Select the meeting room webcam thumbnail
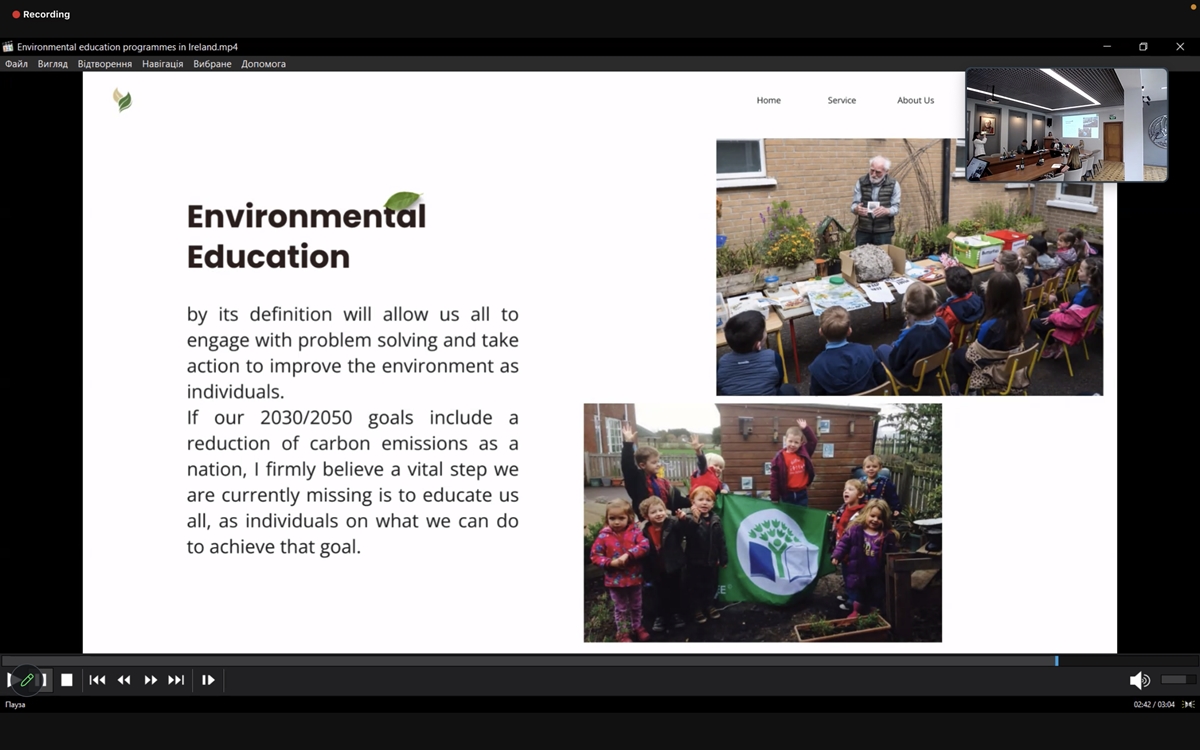 1066,125
